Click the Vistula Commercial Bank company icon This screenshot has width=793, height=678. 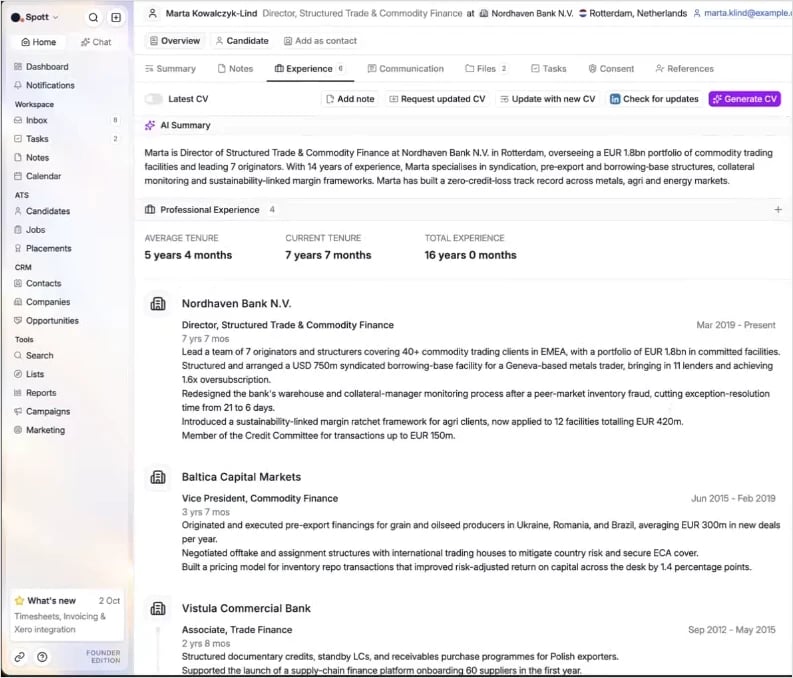158,609
